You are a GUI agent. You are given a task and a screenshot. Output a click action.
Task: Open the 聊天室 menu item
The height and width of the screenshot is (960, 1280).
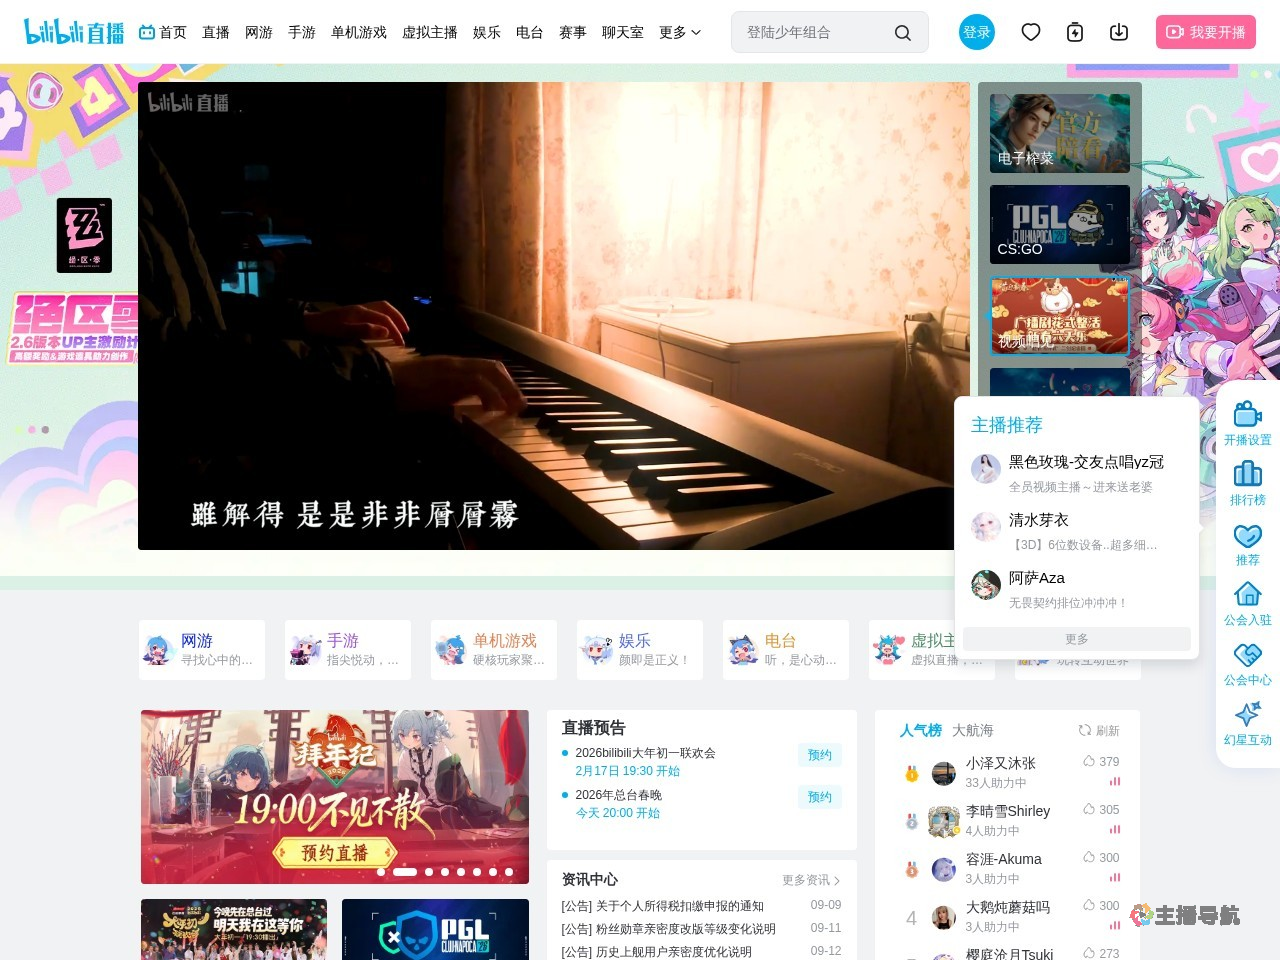tap(622, 32)
